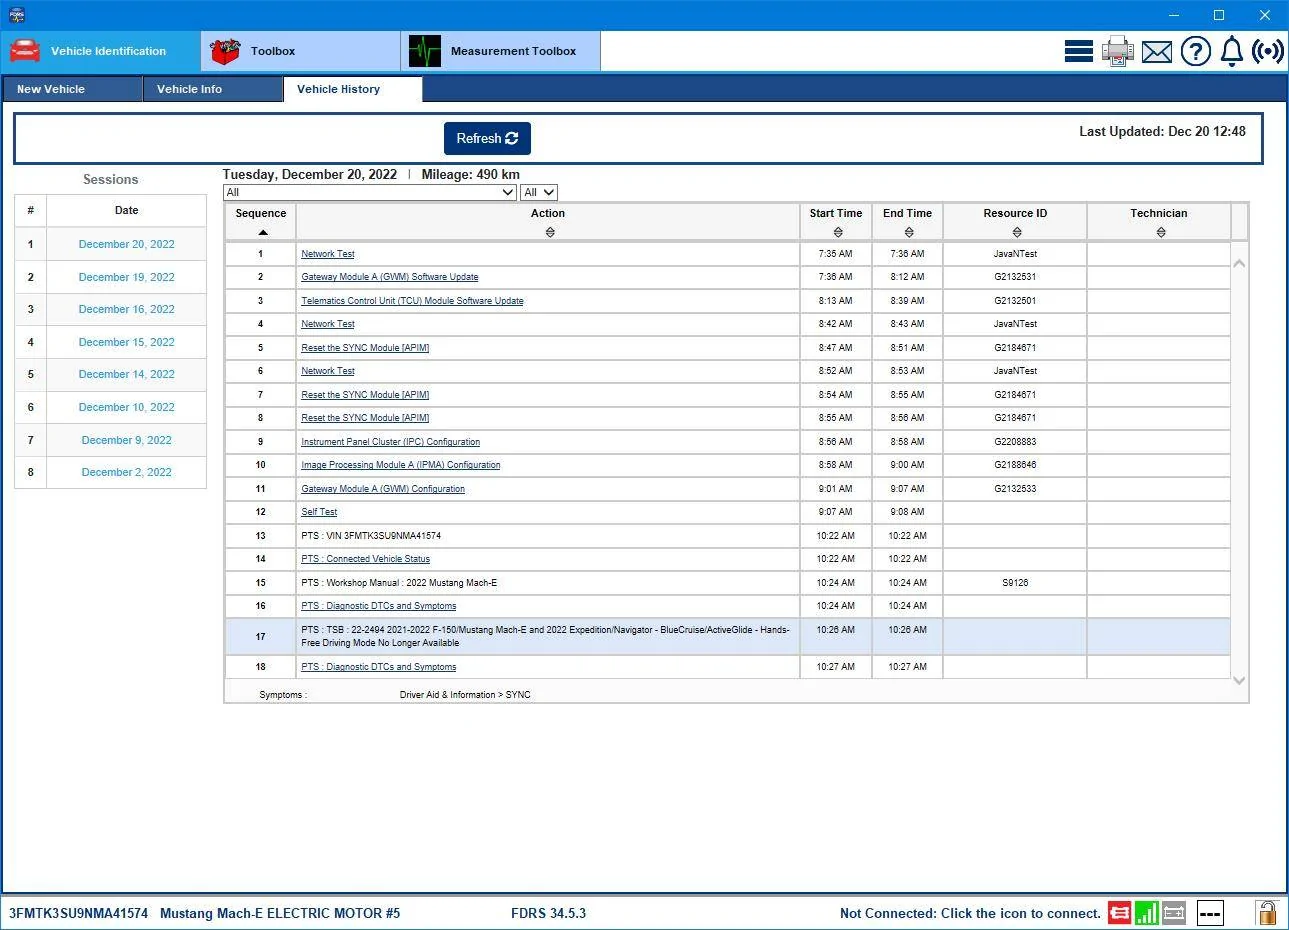Viewport: 1289px width, 930px height.
Task: Click resource ID S9126
Action: pos(1015,583)
